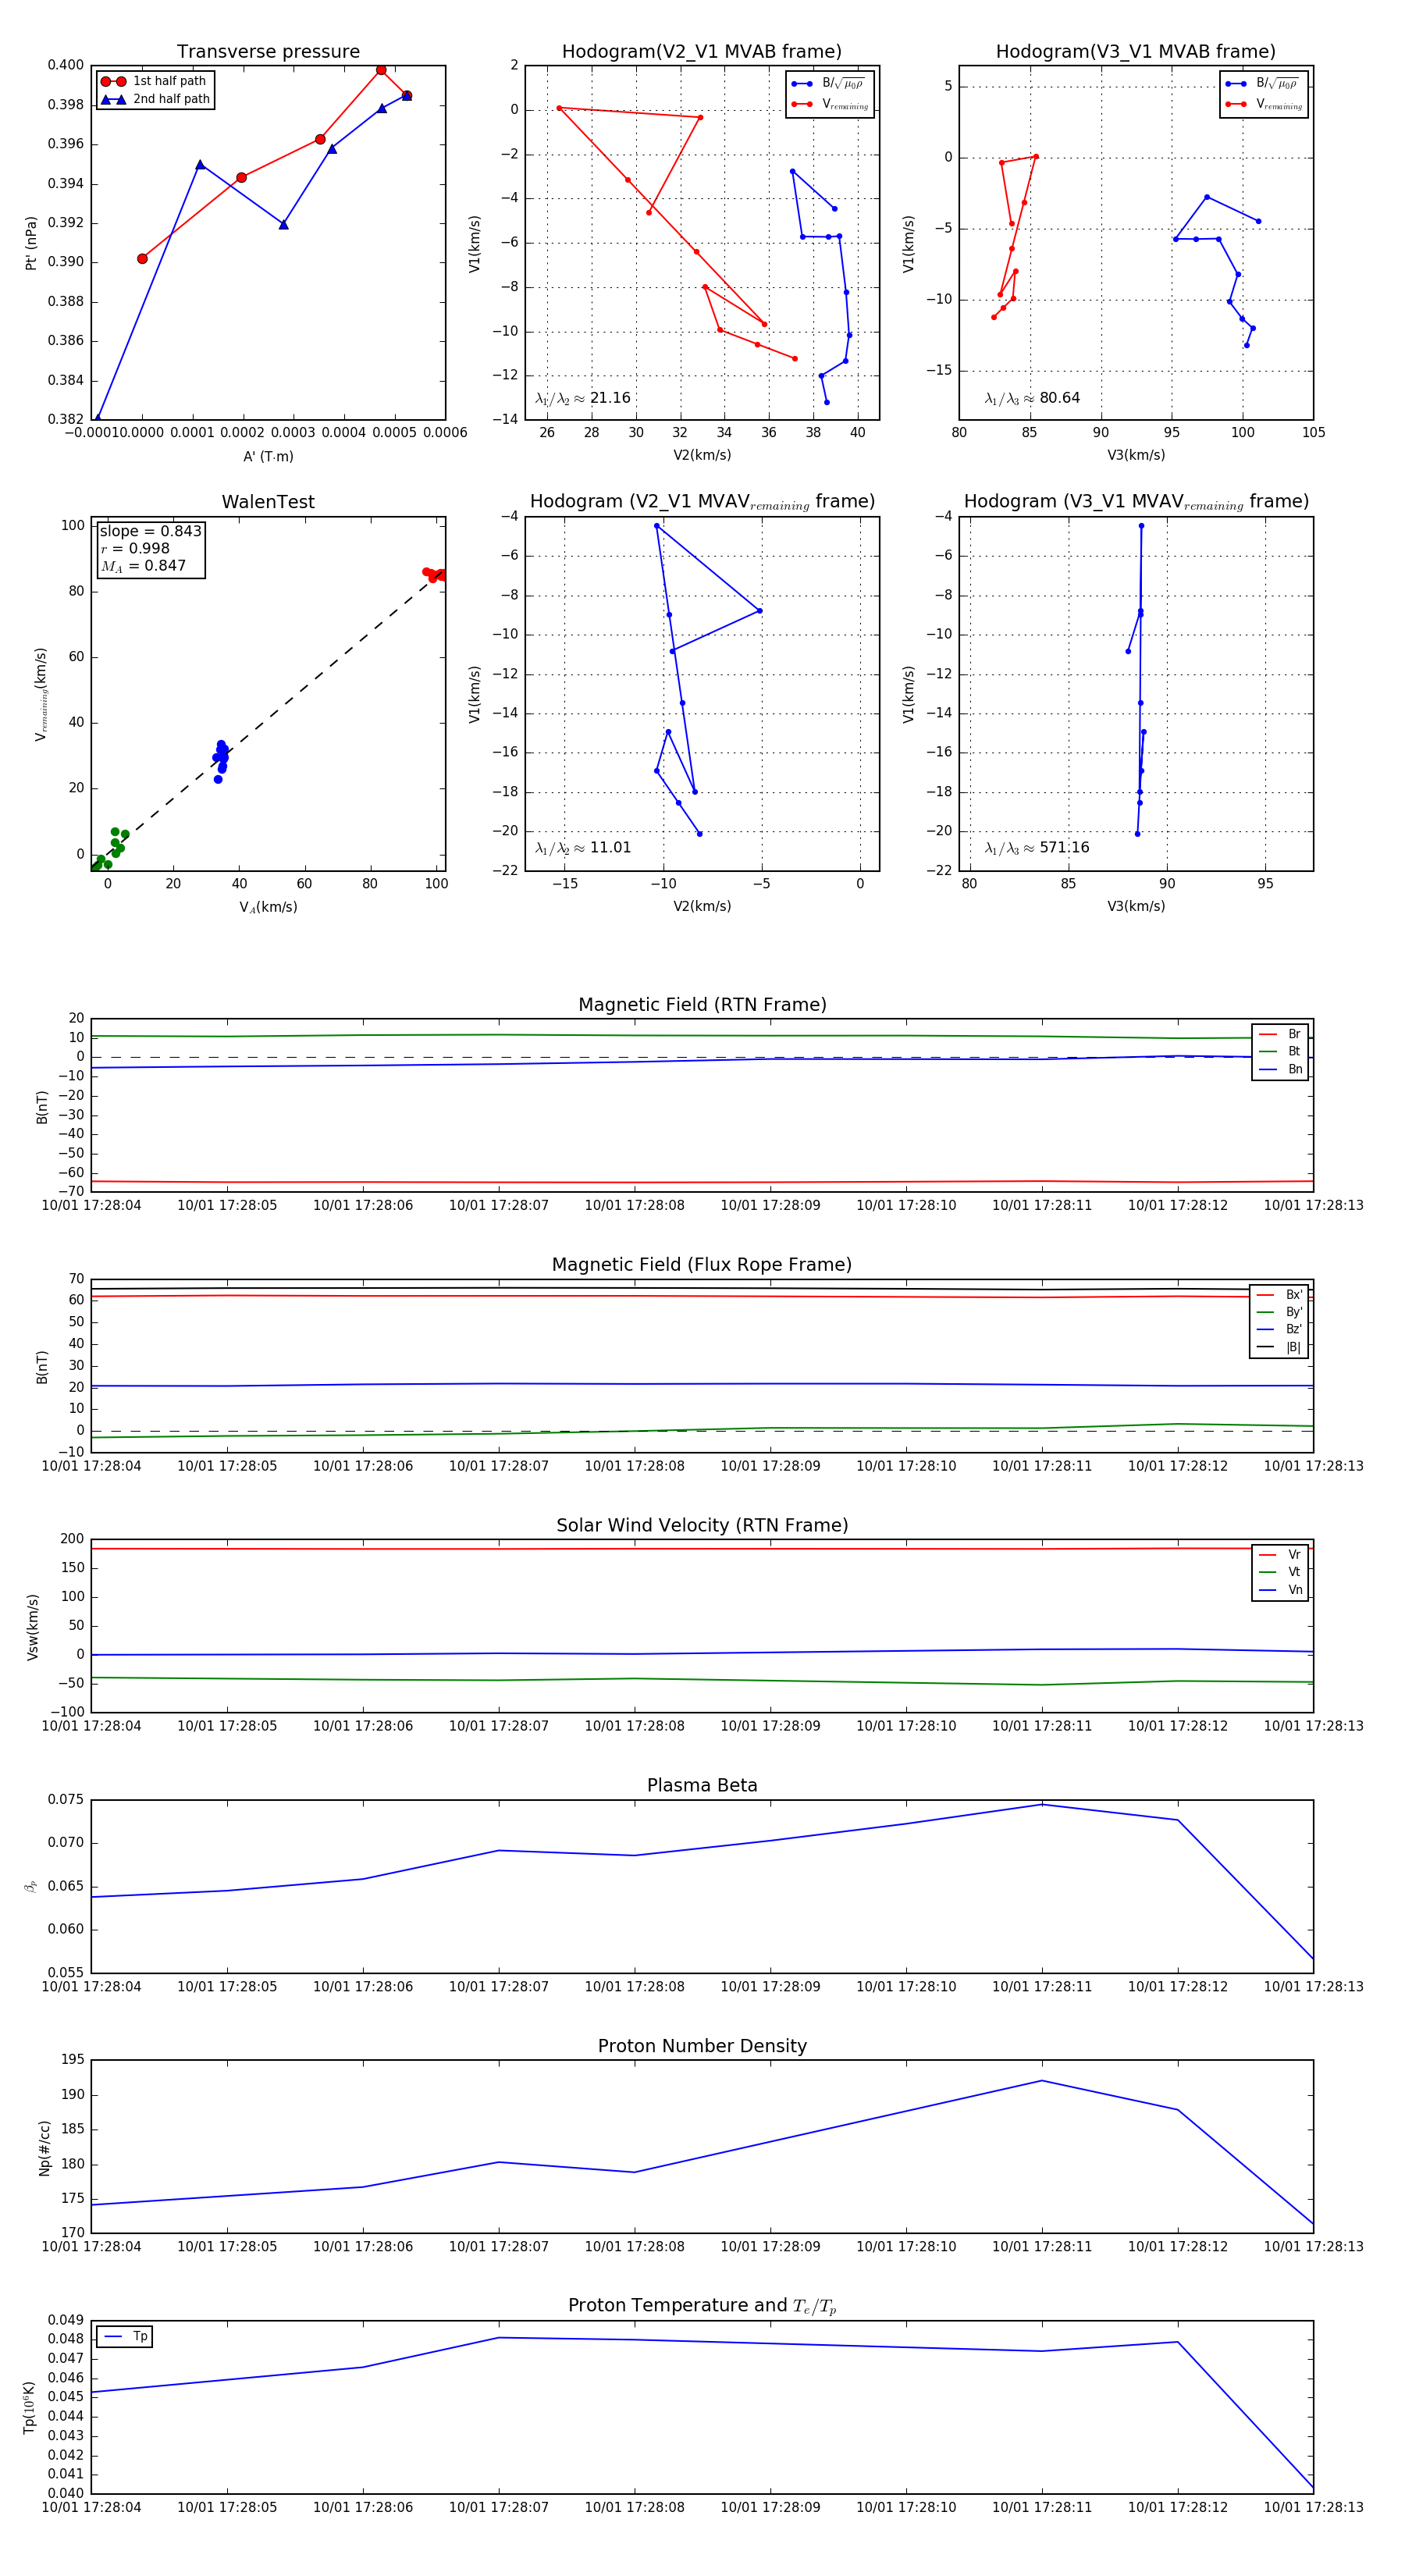
Task: Click the blue point cluster in WalenTest
Action: coord(220,761)
